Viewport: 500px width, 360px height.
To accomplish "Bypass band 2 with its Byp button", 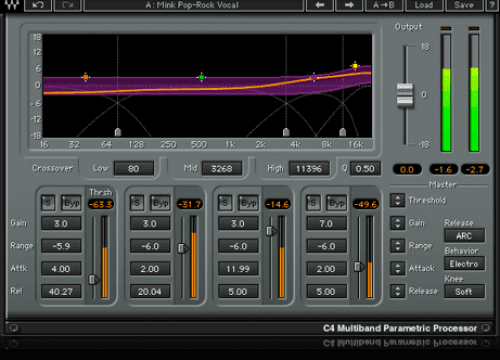I will pyautogui.click(x=160, y=203).
